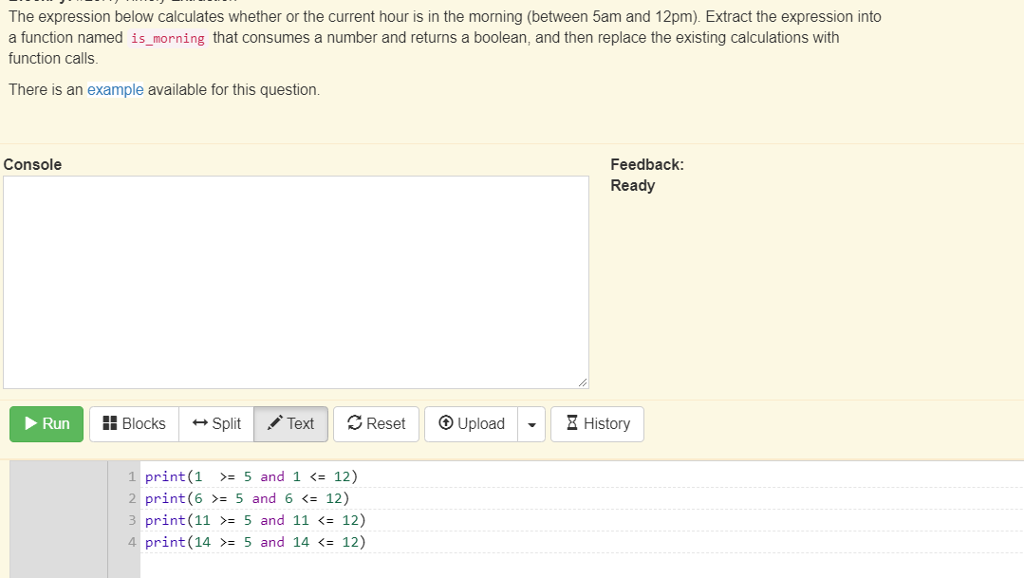Screen dimensions: 1024x578
Task: Click line number 2 in the gutter
Action: 132,498
